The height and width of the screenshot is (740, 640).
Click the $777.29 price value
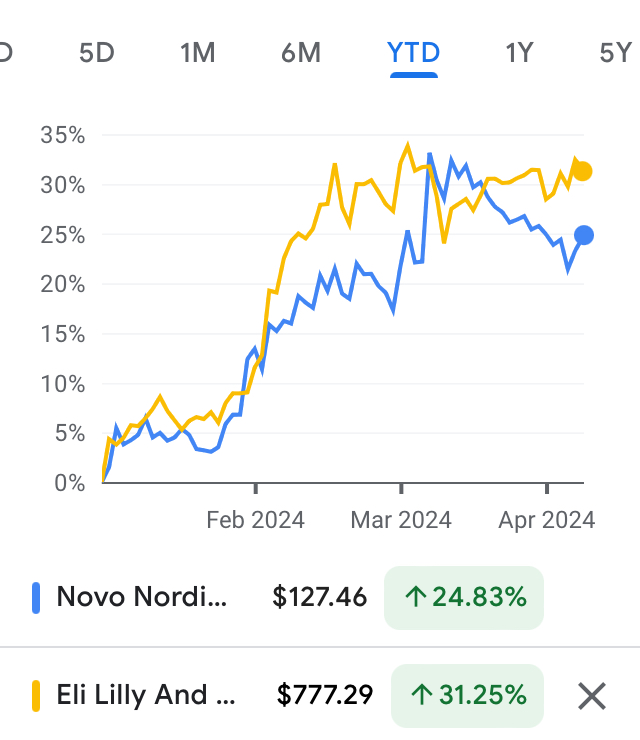click(x=325, y=695)
